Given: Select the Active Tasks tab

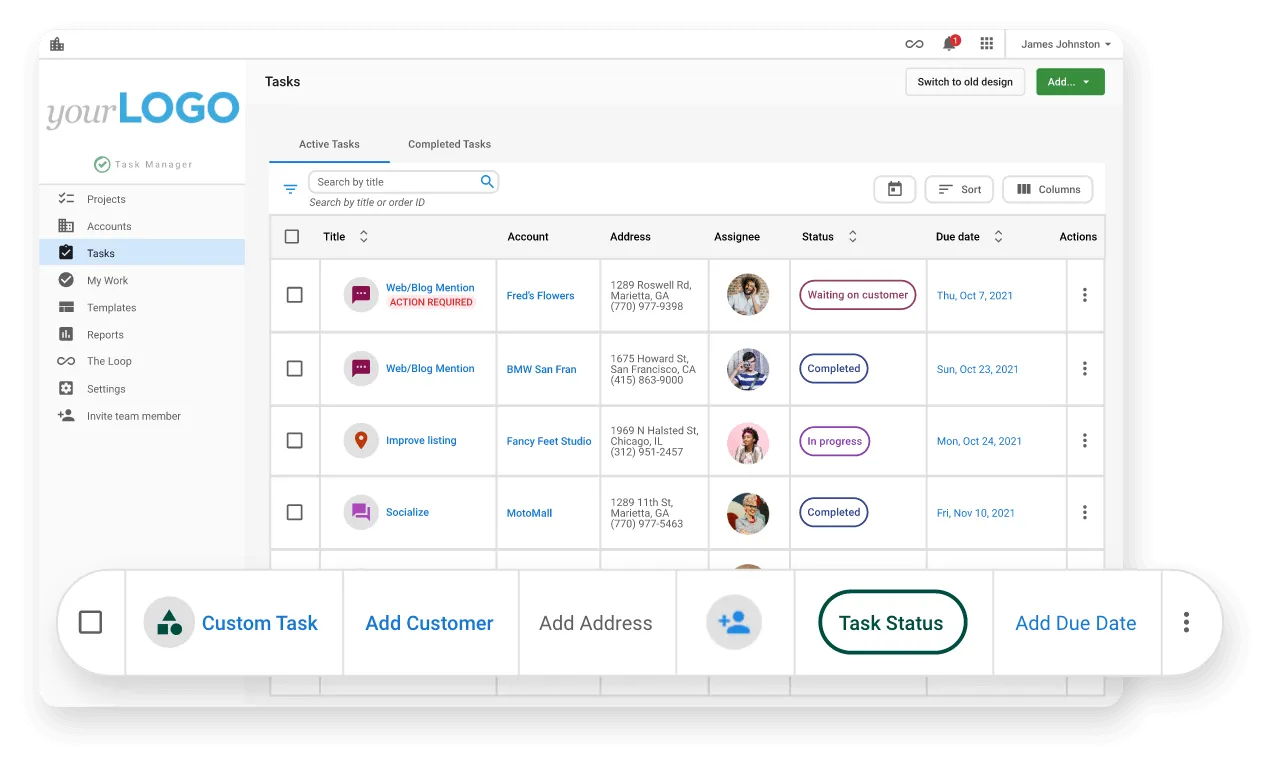Looking at the screenshot, I should pyautogui.click(x=329, y=143).
